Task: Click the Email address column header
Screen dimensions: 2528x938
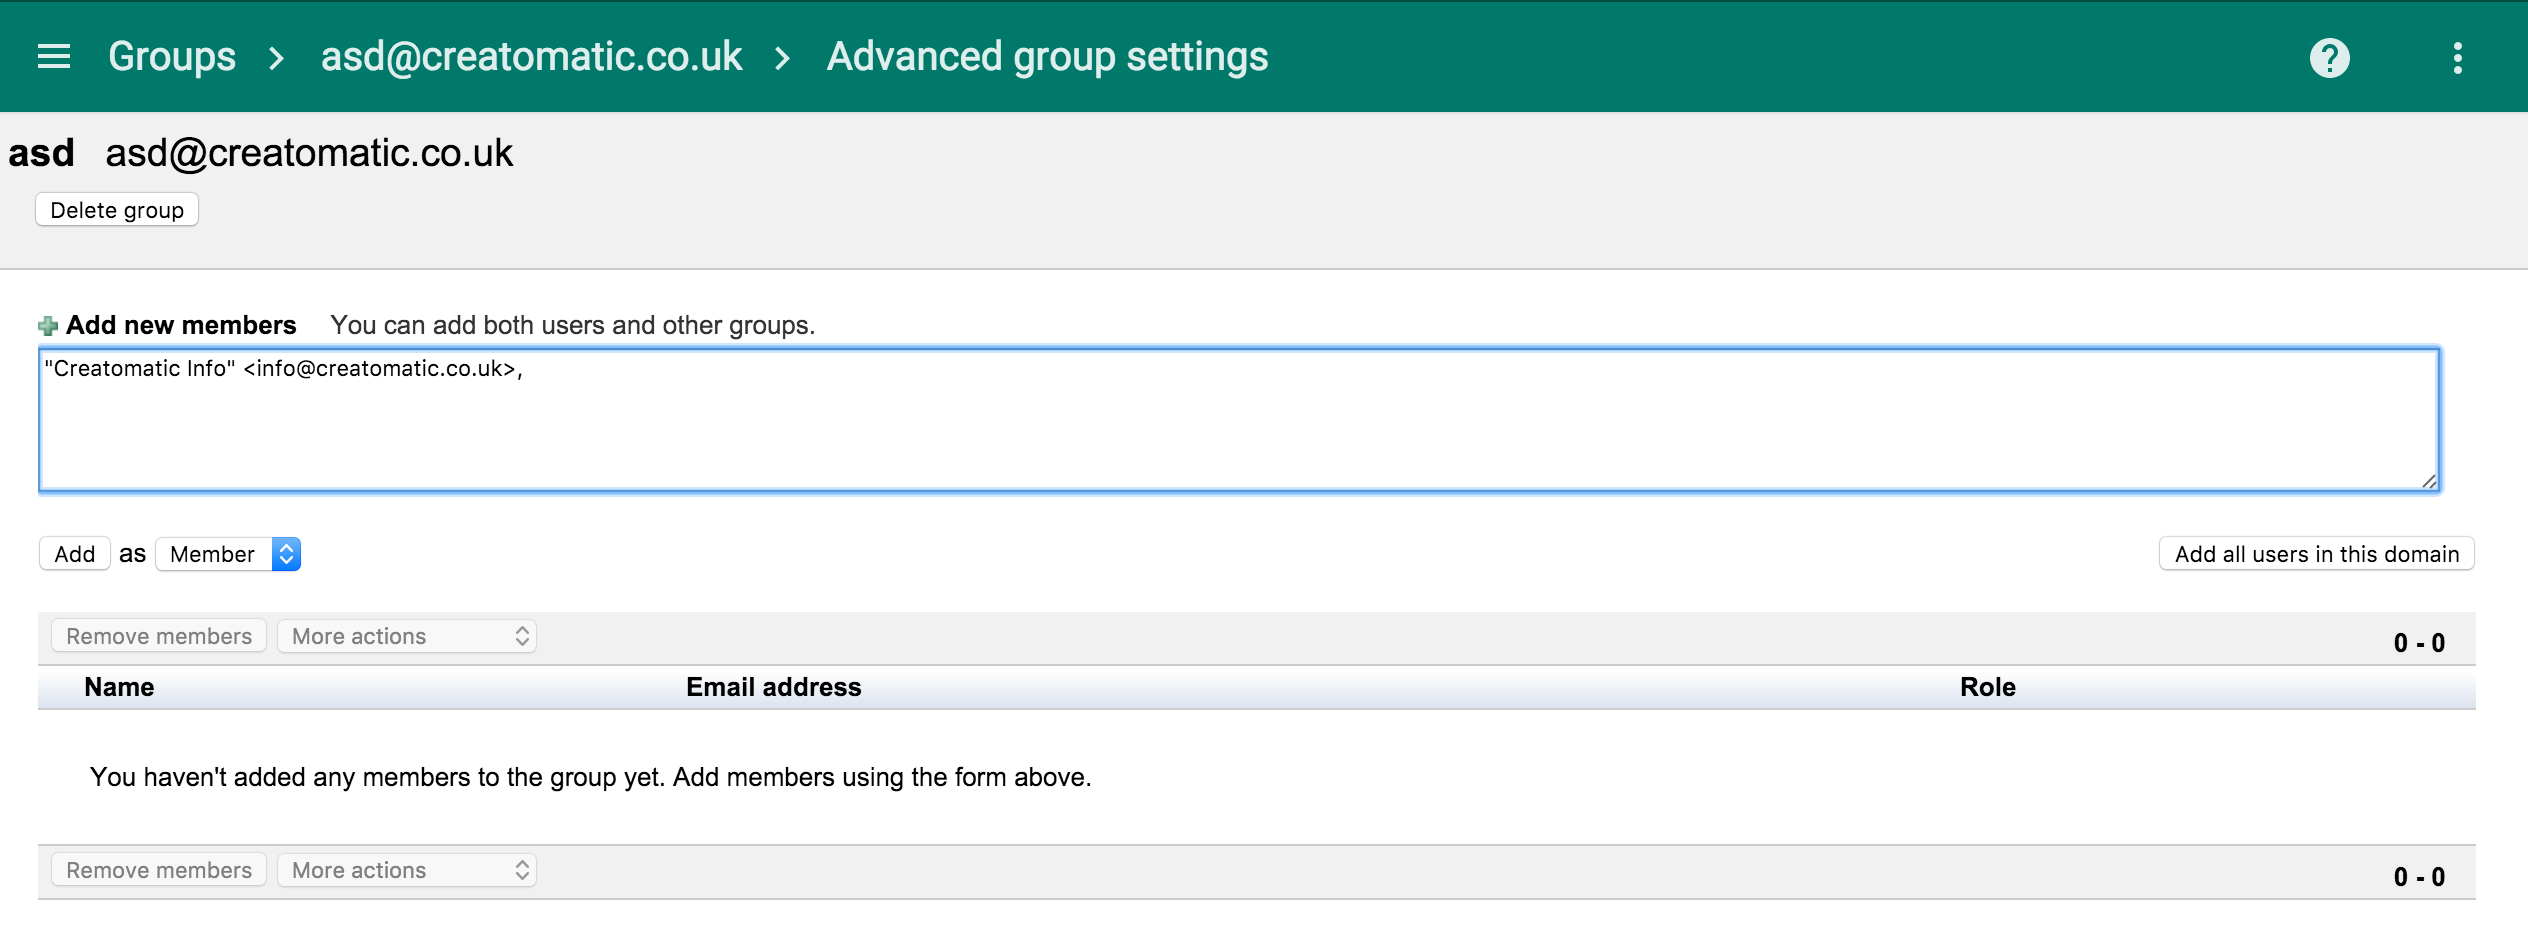Action: click(x=773, y=687)
